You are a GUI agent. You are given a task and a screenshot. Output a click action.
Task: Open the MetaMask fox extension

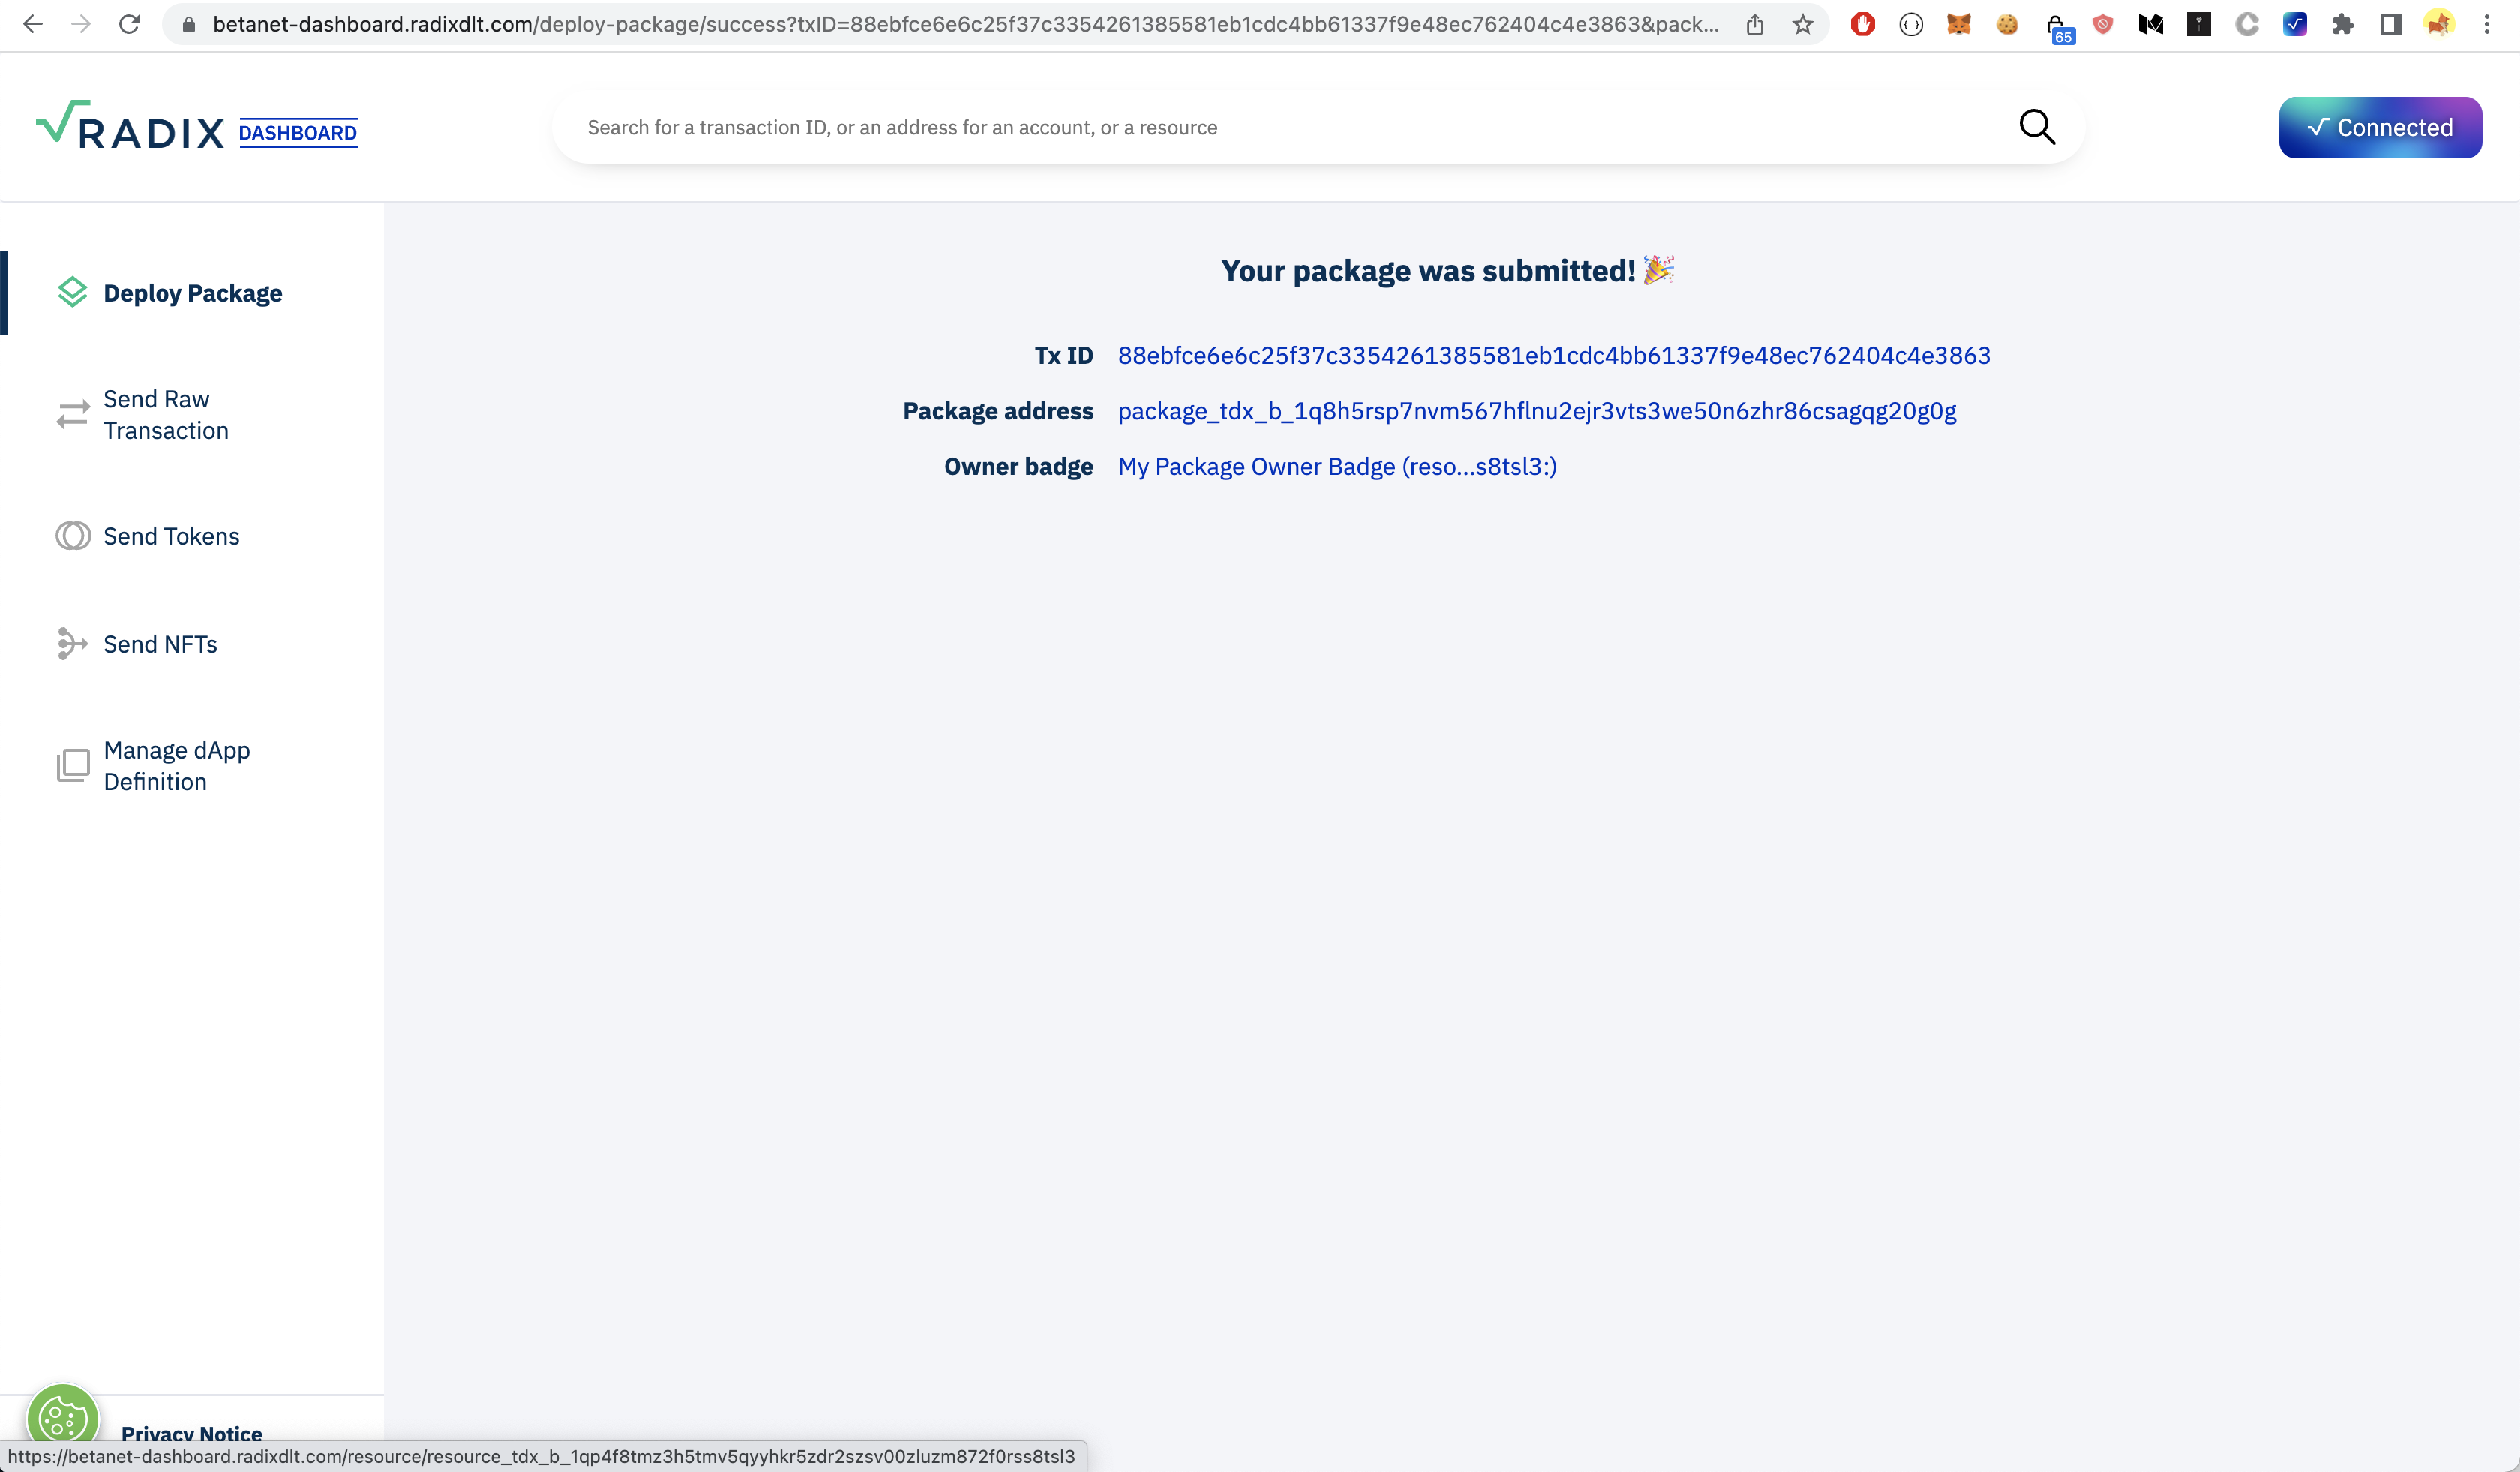click(1958, 24)
